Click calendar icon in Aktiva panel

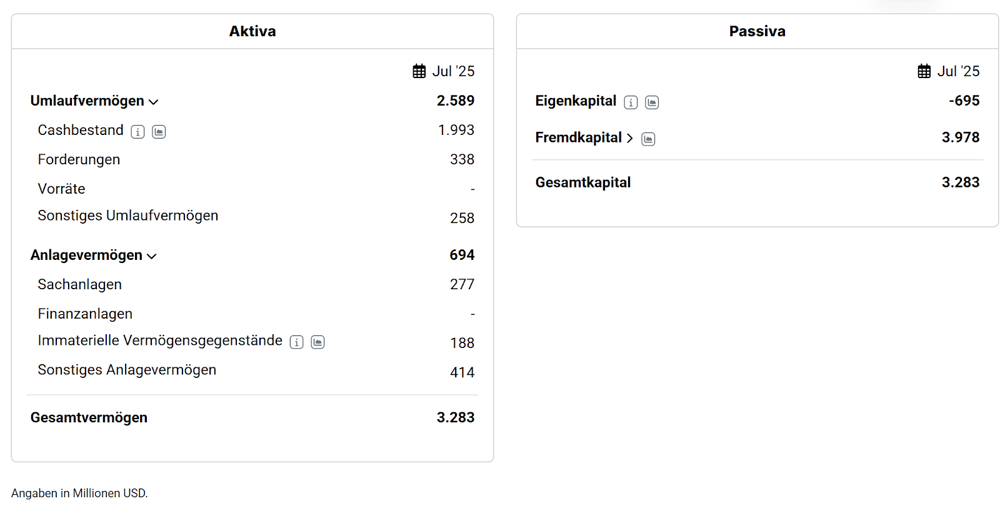(x=419, y=71)
